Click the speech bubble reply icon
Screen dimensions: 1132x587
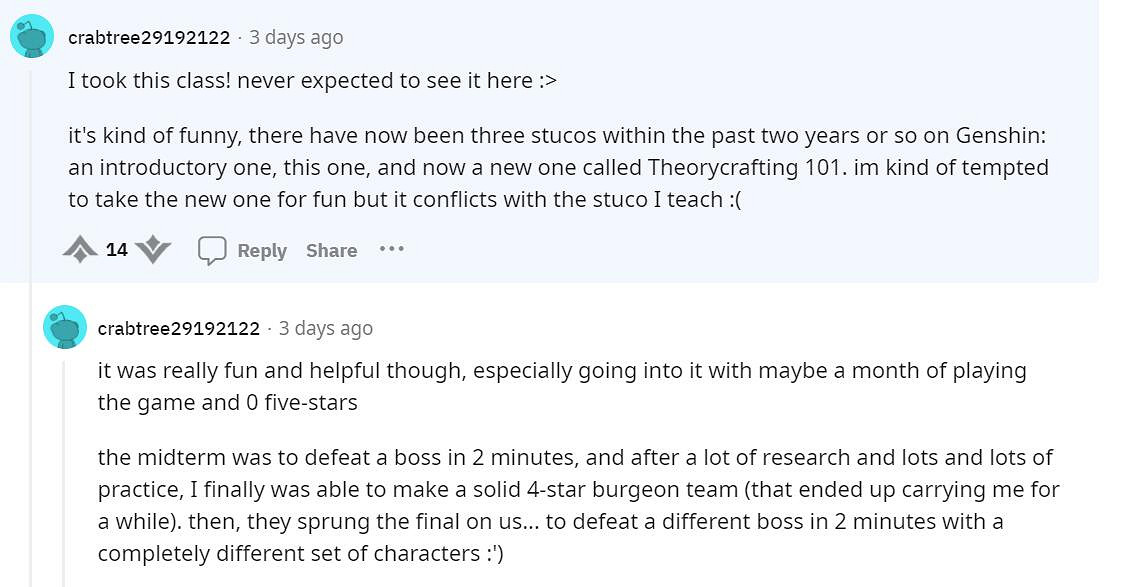pos(212,250)
